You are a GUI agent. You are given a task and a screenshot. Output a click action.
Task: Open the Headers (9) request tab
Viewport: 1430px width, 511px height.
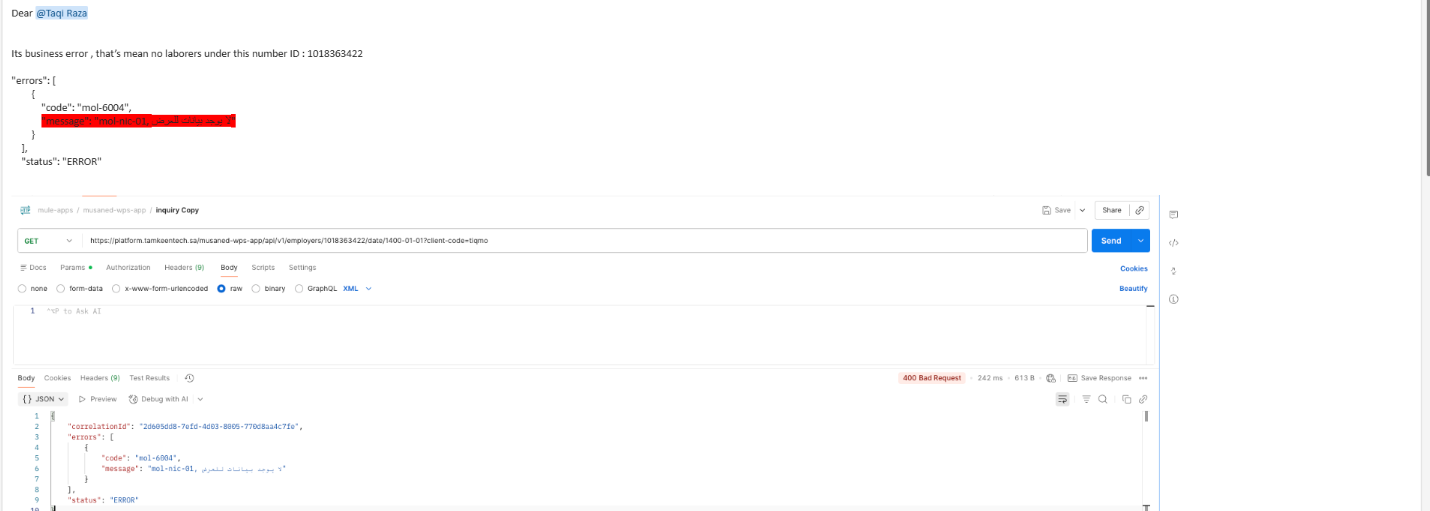point(184,268)
